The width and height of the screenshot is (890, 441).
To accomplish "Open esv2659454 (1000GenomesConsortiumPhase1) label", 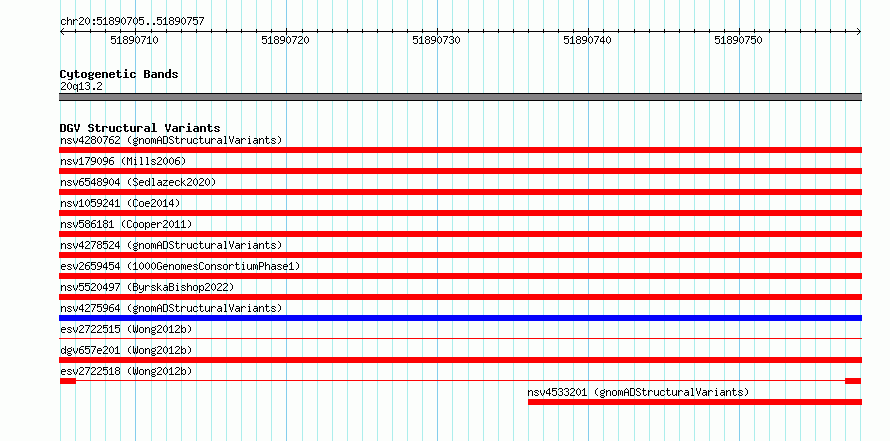I will tap(180, 266).
